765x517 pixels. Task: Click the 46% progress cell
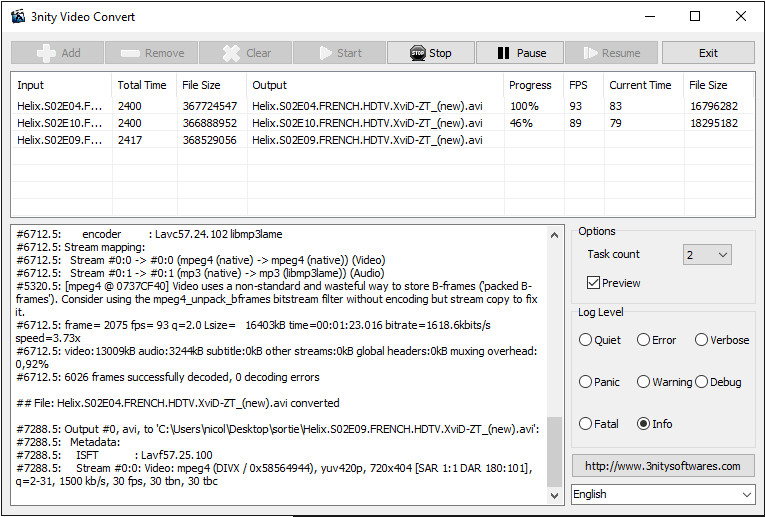point(521,123)
